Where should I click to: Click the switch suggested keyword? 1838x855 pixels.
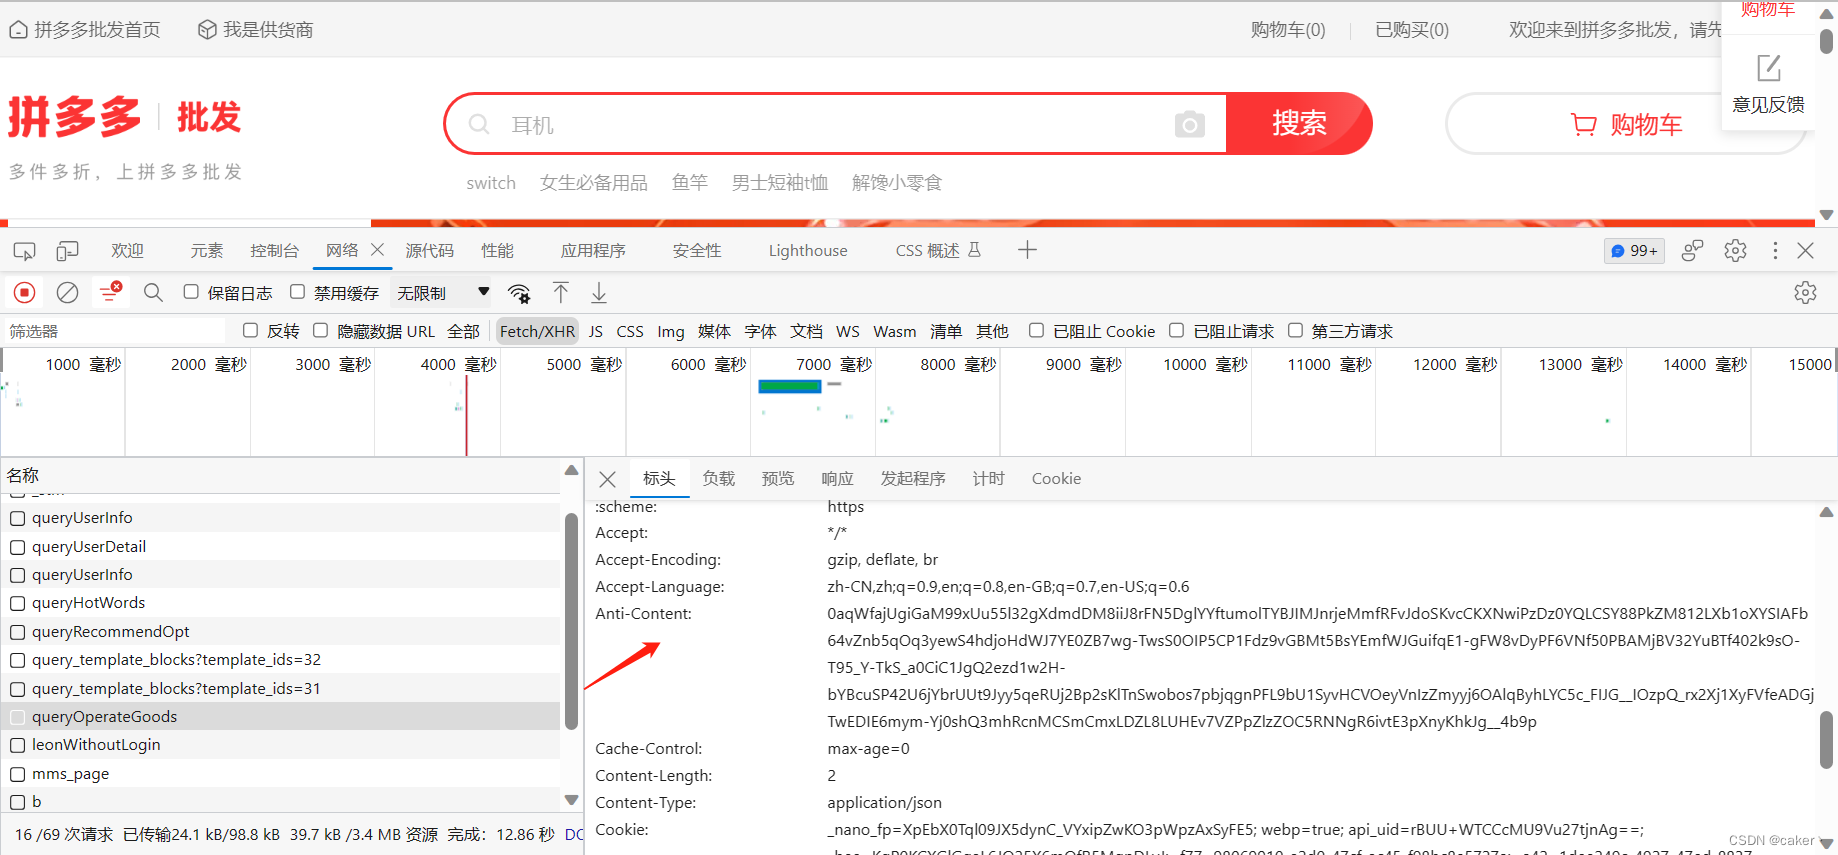491,183
